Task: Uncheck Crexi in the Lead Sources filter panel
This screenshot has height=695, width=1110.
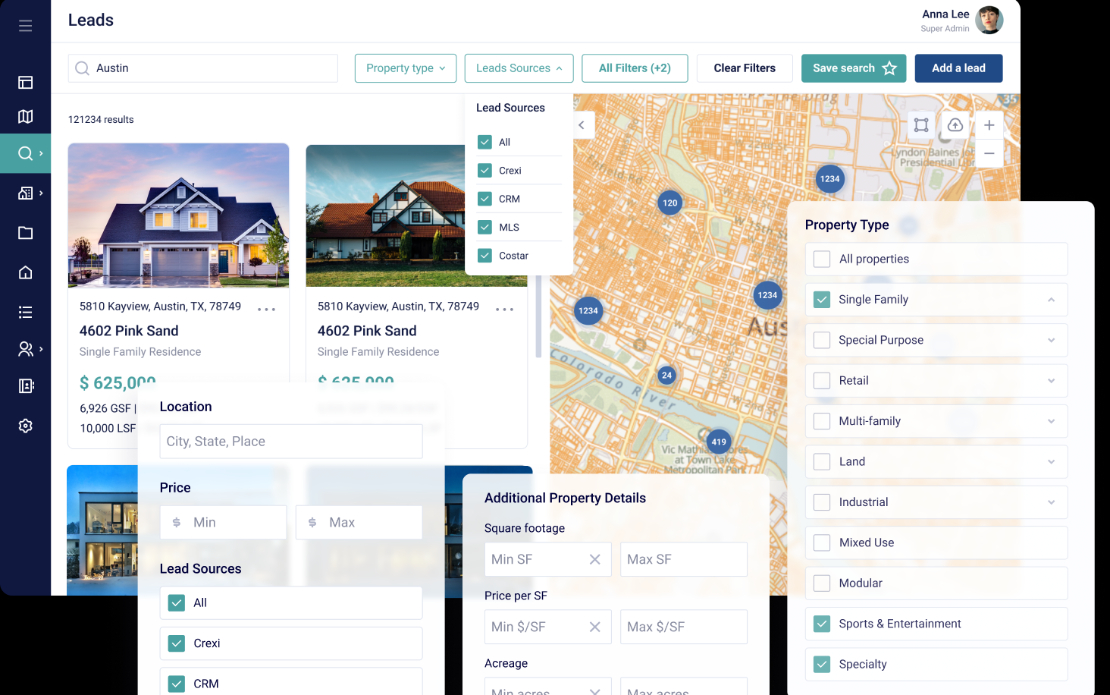Action: tap(176, 643)
